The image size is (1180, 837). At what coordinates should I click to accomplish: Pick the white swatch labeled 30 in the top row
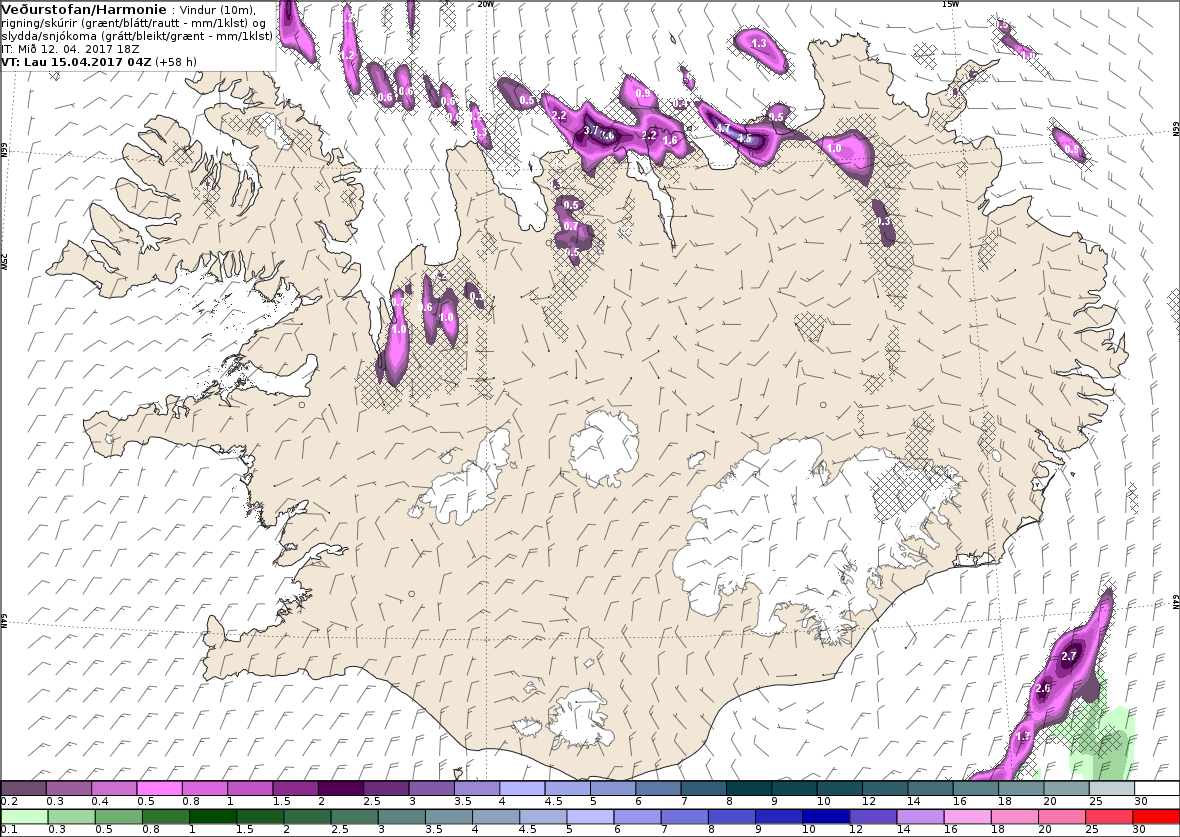(1157, 788)
